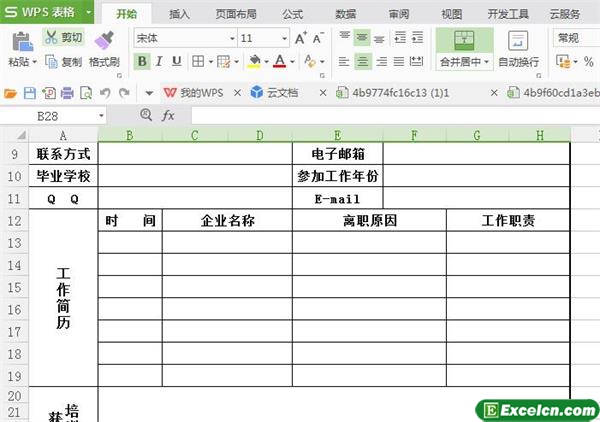This screenshot has width=600, height=422.
Task: Open the Borders dropdown arrow
Action: [210, 62]
